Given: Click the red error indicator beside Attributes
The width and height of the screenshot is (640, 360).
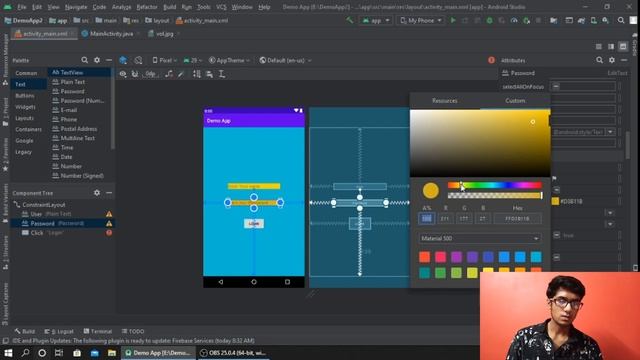Looking at the screenshot, I should tap(491, 60).
